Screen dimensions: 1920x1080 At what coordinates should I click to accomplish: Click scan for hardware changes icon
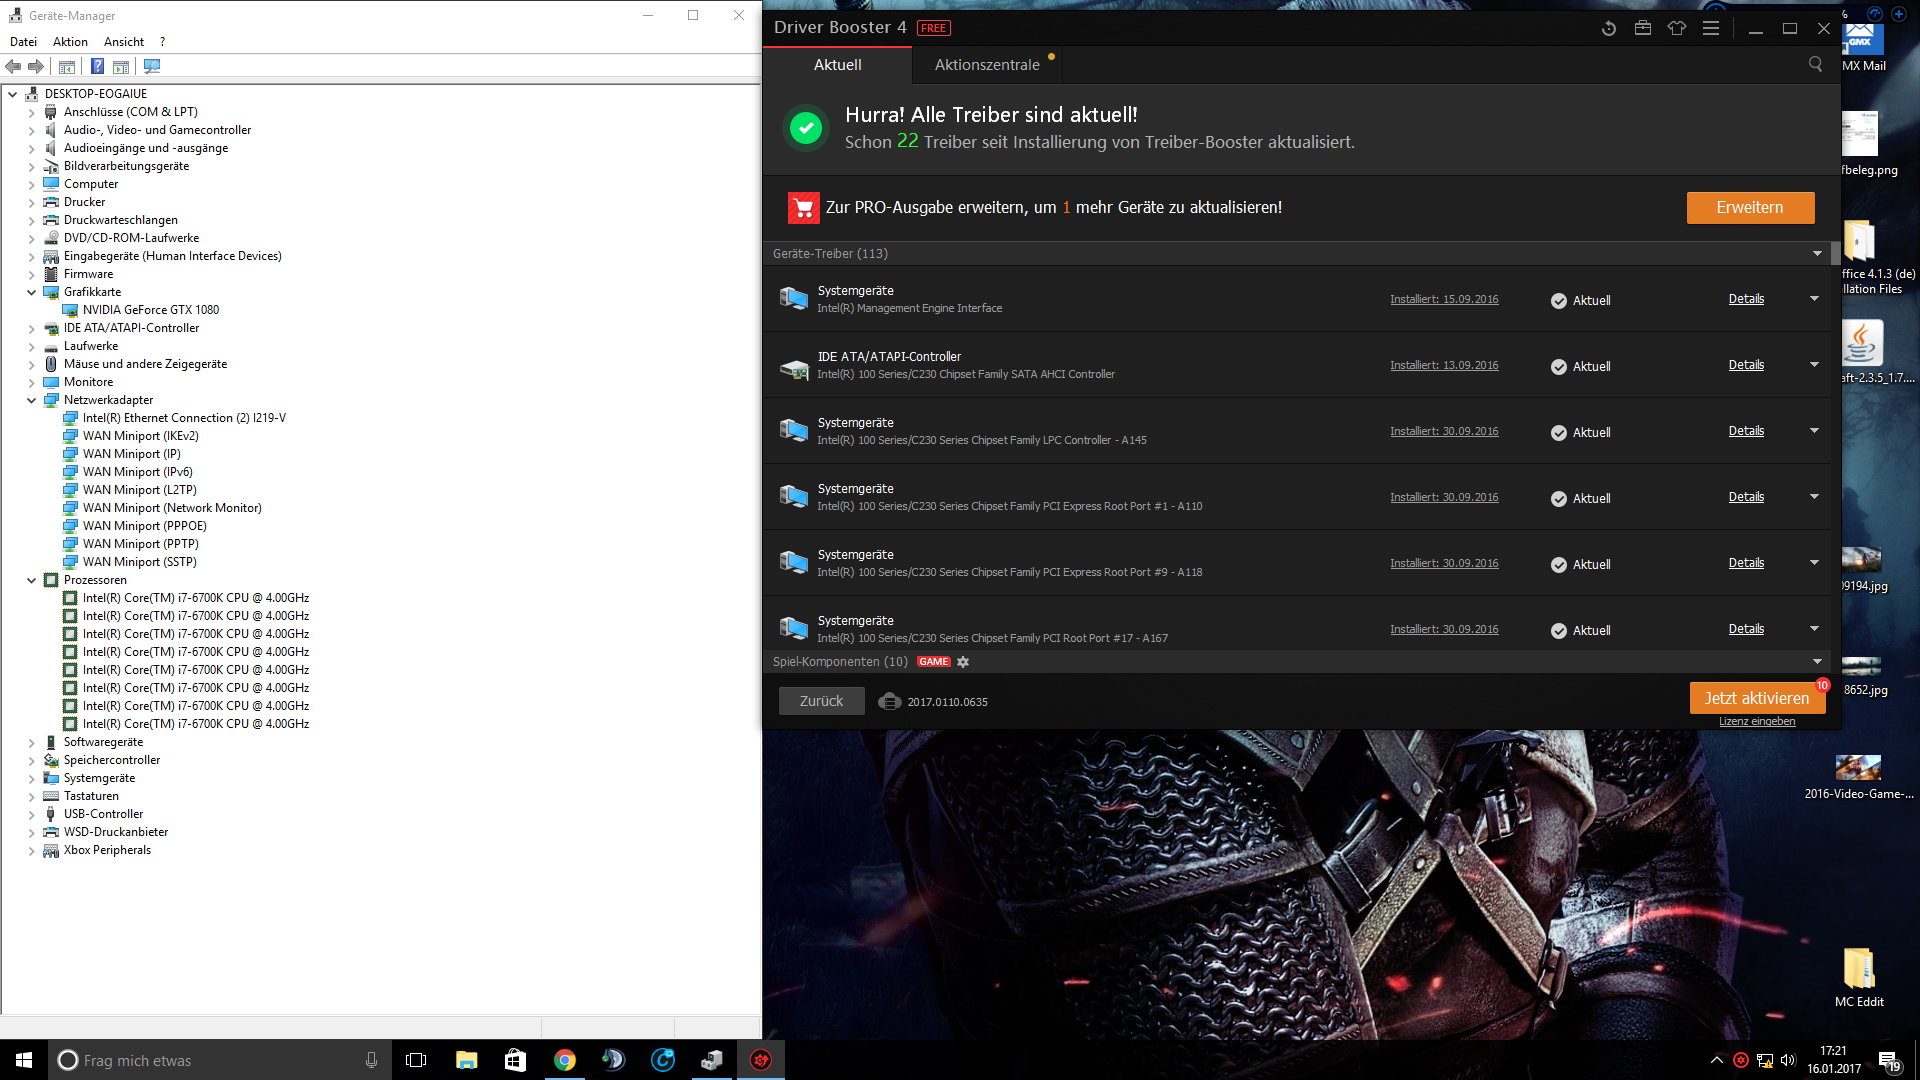(152, 67)
